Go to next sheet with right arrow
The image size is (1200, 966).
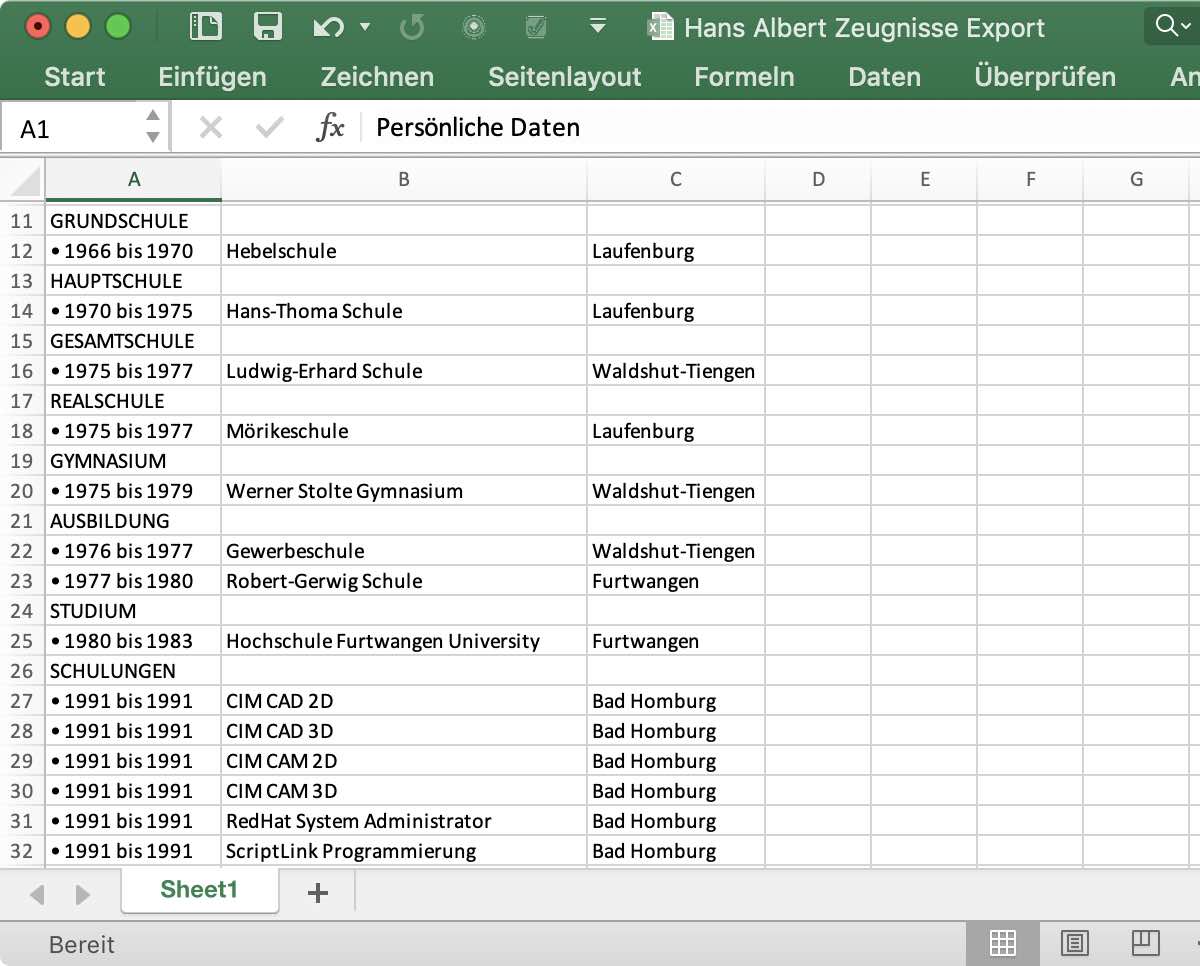[83, 894]
